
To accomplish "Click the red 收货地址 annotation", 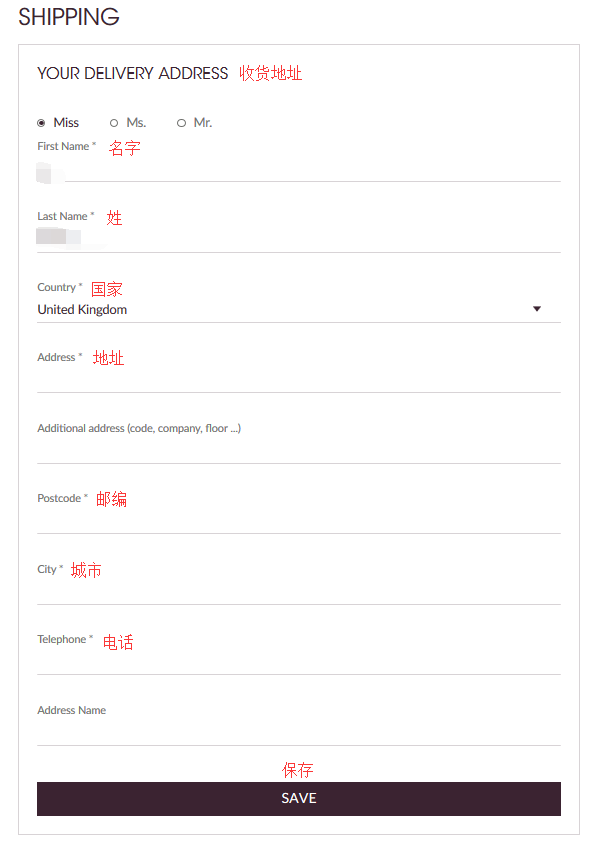I will (270, 74).
